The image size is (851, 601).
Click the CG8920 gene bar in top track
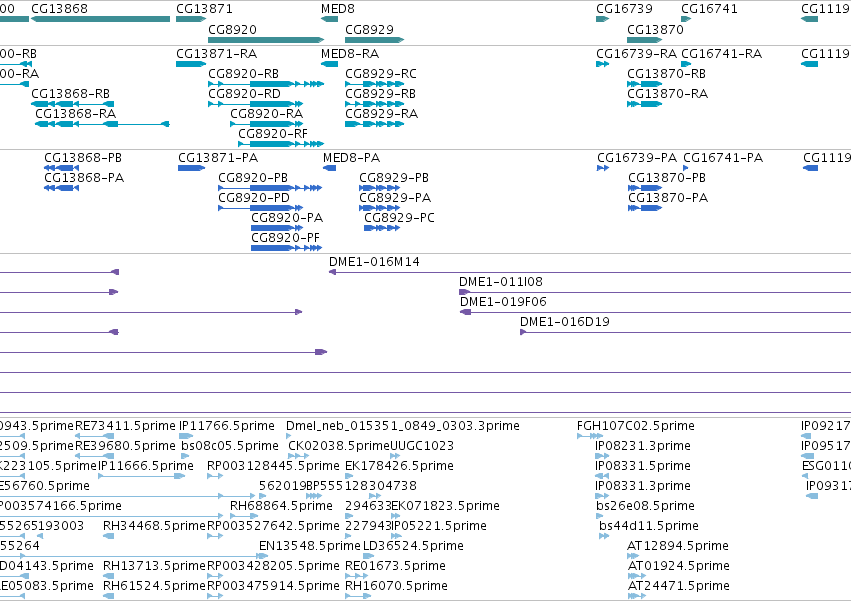266,40
